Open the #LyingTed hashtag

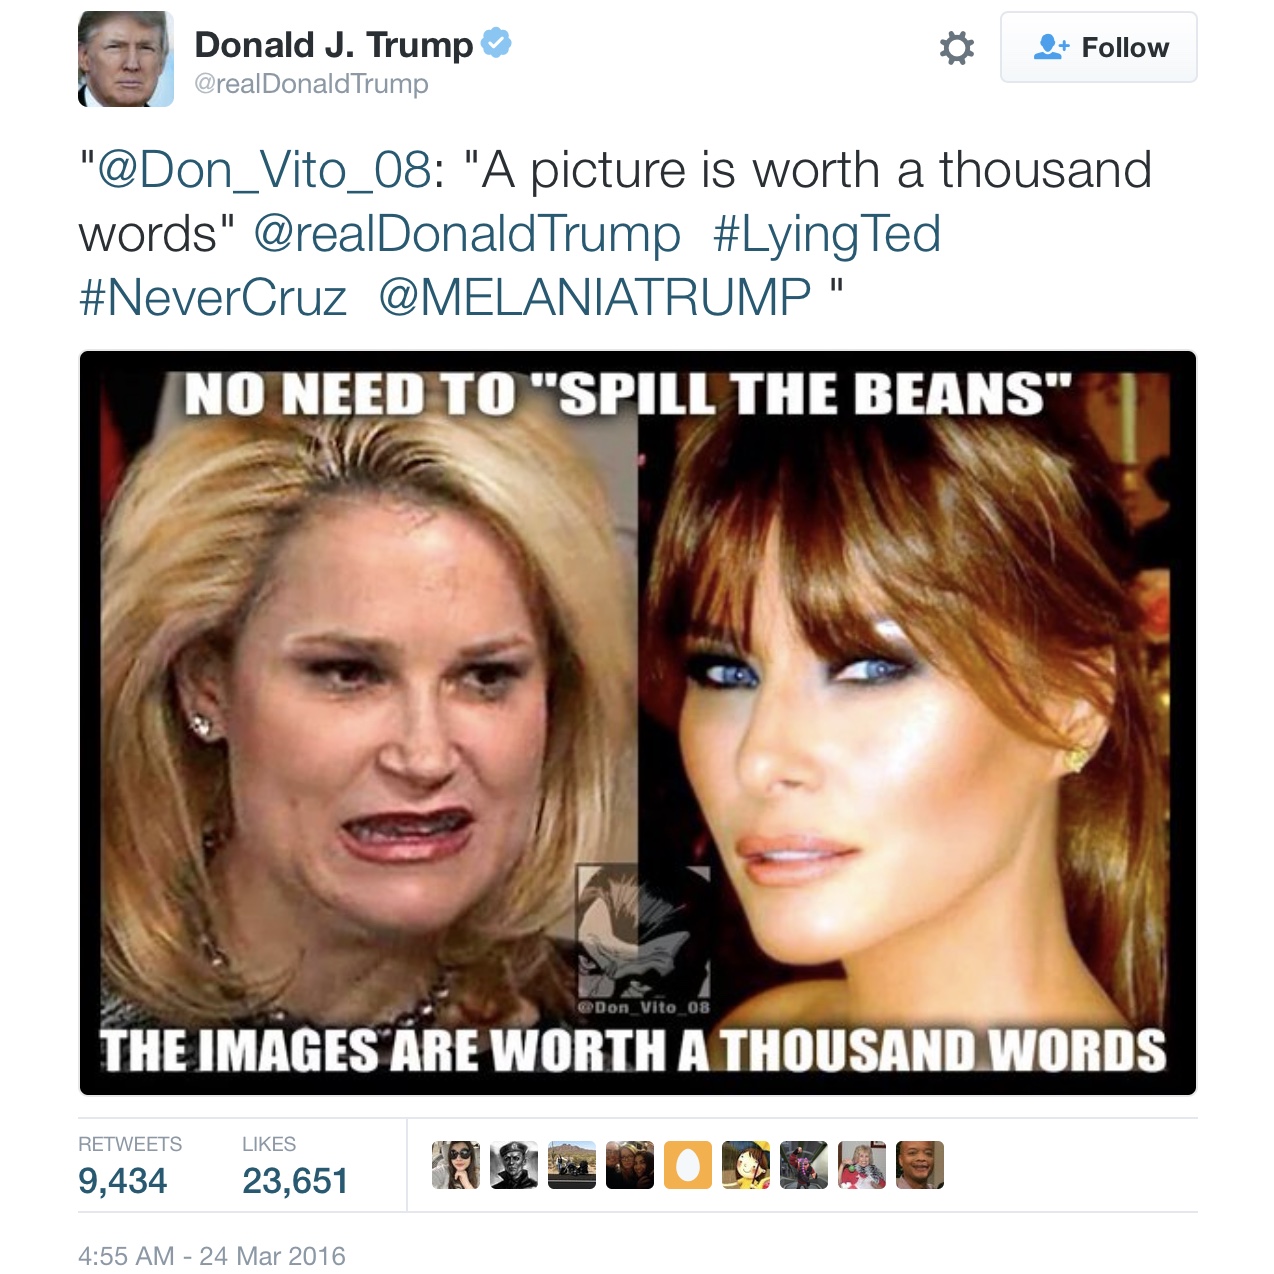(827, 234)
